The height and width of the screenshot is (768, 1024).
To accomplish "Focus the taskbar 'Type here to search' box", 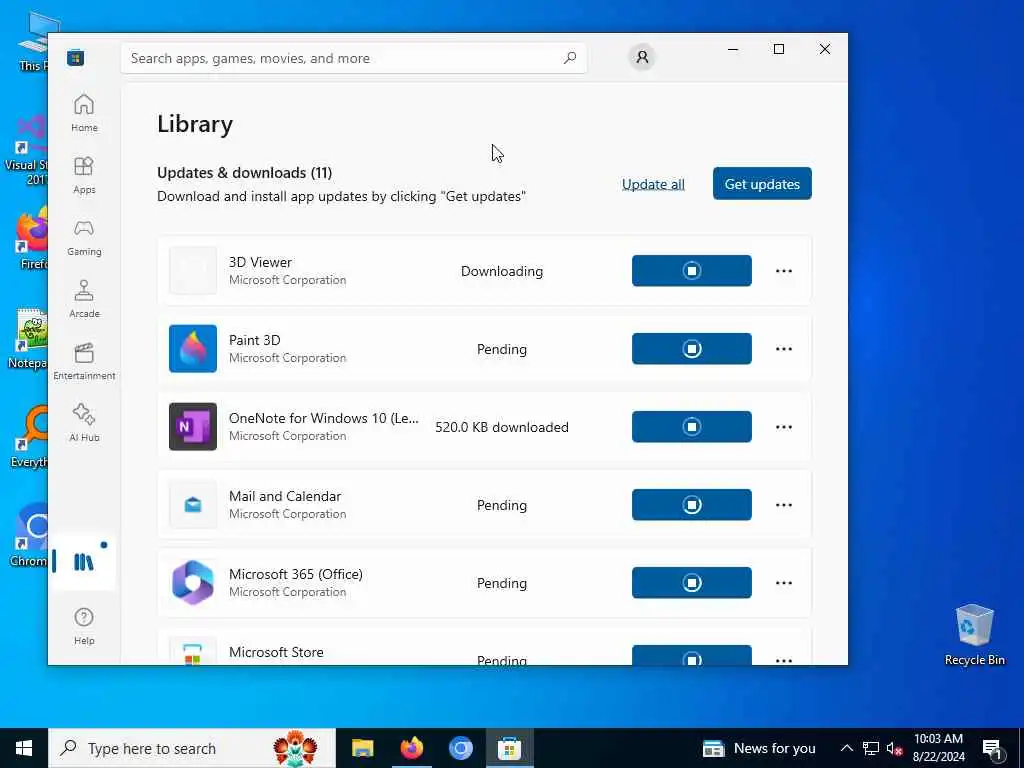I will (192, 748).
